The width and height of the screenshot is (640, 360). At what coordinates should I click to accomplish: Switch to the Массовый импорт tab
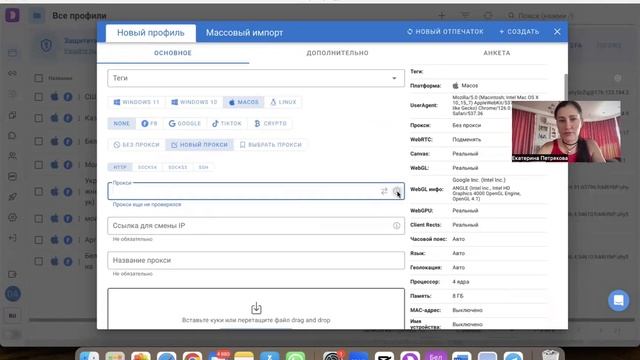(244, 33)
